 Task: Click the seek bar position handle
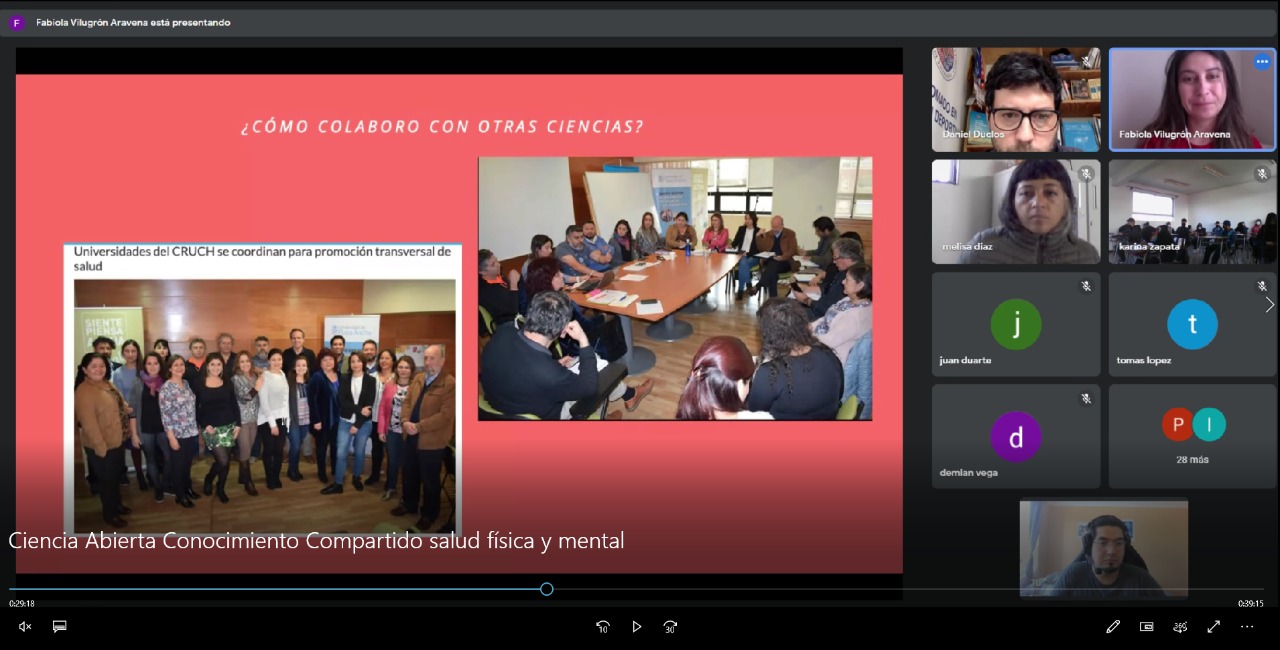pyautogui.click(x=547, y=589)
